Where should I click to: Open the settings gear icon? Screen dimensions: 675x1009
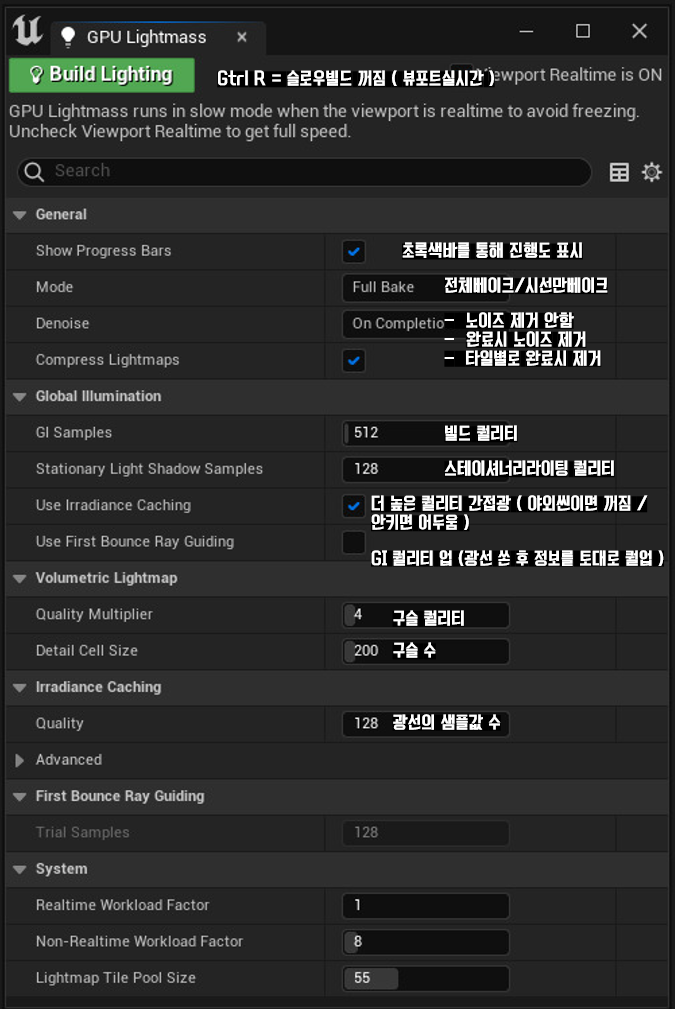652,172
